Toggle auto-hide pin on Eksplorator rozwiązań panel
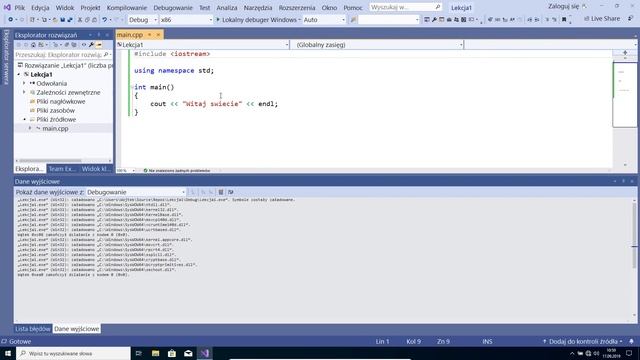The image size is (640, 360). pos(99,35)
